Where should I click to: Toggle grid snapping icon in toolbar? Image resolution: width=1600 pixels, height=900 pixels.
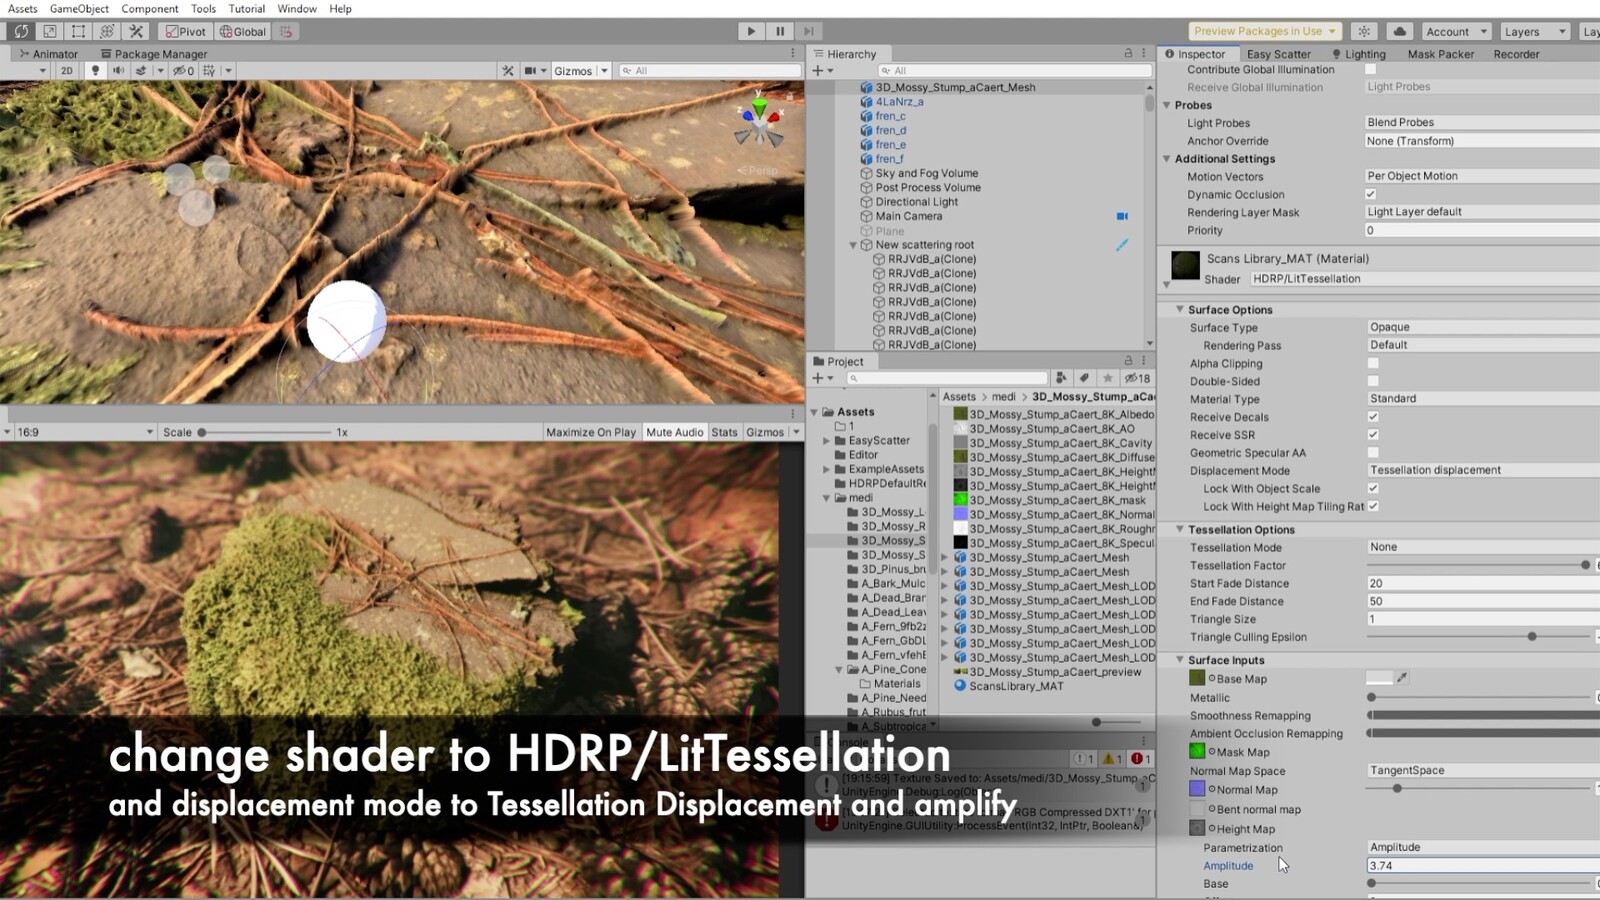(286, 31)
